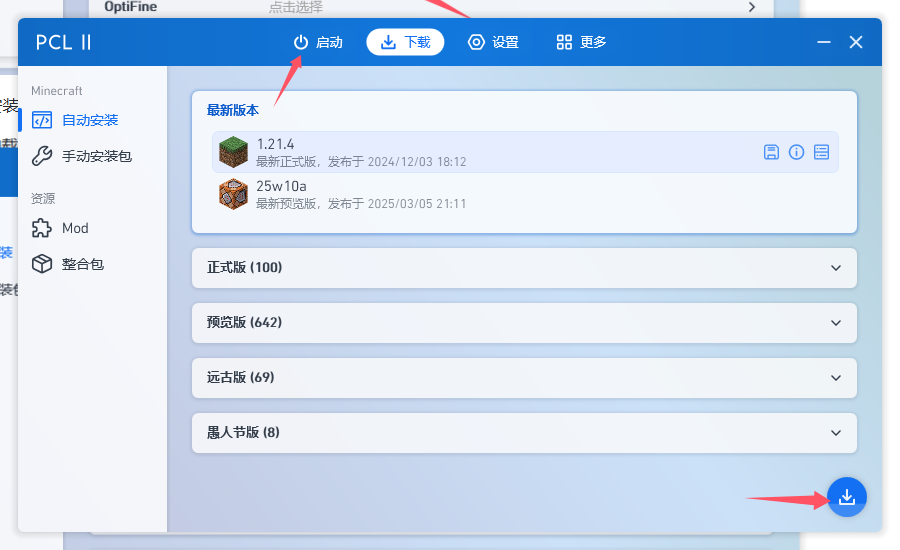900x550 pixels.
Task: Open the 整合包 section with box icon
Action: pyautogui.click(x=82, y=264)
